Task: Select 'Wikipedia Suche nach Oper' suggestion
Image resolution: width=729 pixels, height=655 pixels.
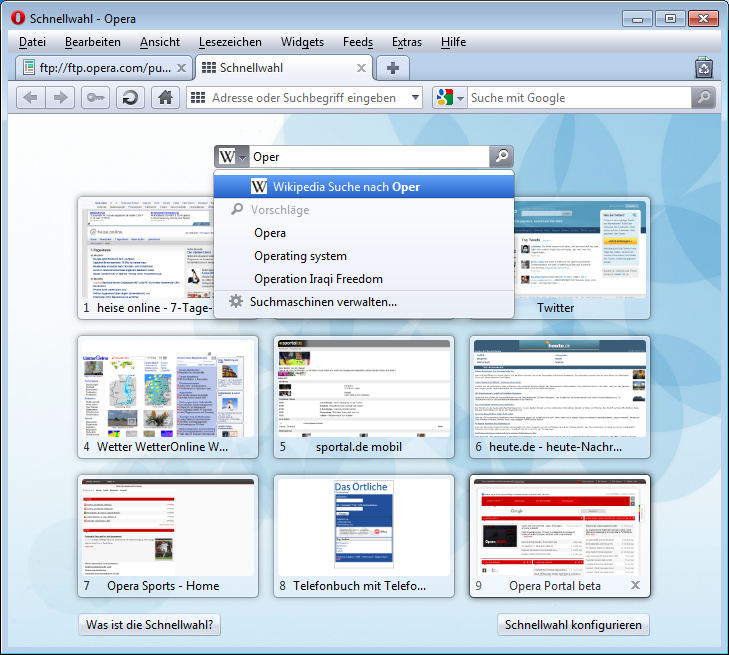Action: (x=364, y=187)
